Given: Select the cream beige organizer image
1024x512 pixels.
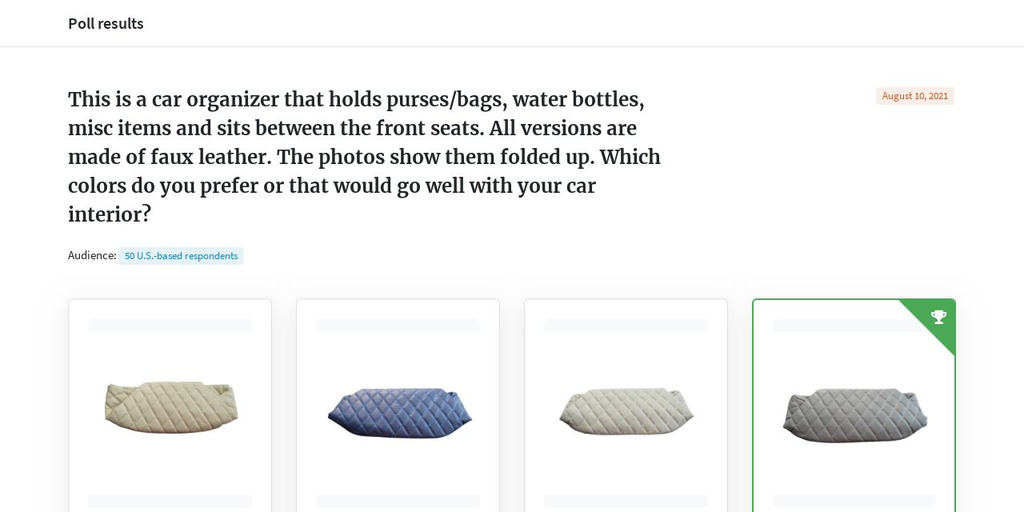Looking at the screenshot, I should click(171, 407).
